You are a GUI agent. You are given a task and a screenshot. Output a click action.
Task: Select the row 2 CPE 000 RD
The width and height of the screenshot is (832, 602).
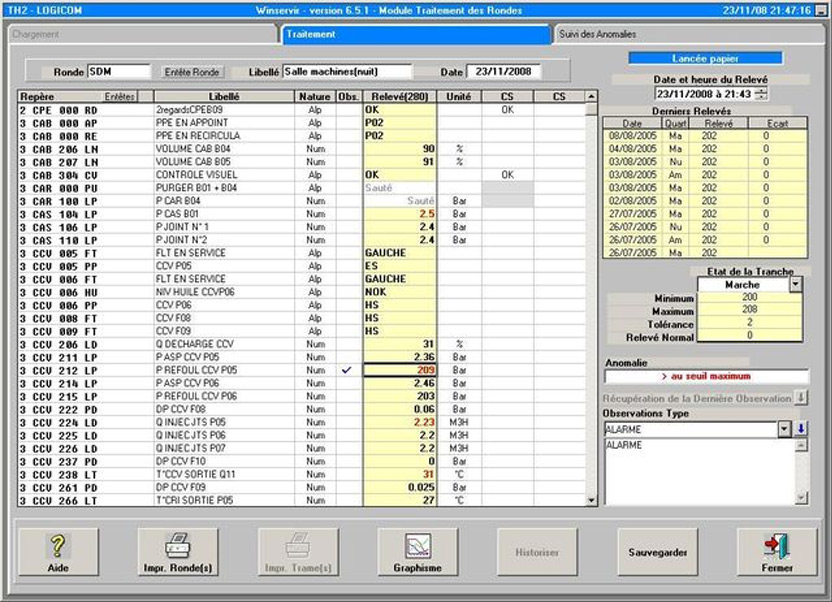tap(301, 110)
